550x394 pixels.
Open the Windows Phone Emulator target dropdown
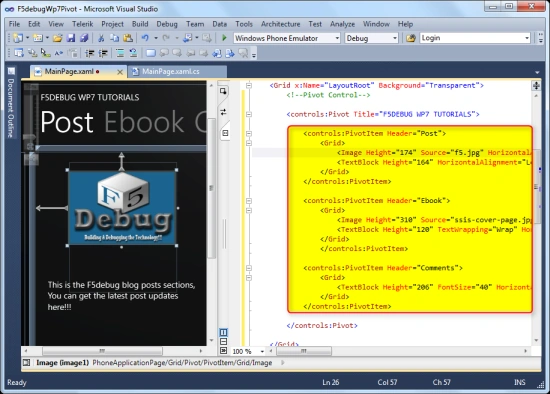pos(337,38)
